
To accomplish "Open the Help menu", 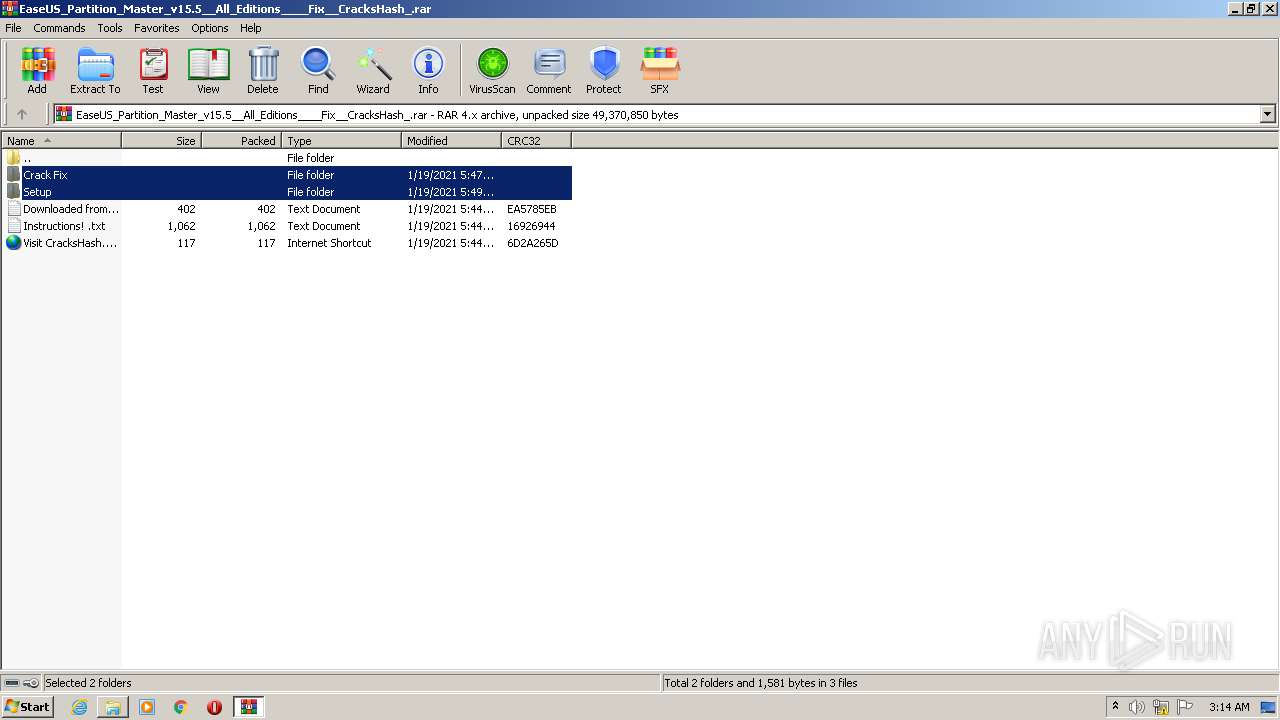I will [x=251, y=28].
